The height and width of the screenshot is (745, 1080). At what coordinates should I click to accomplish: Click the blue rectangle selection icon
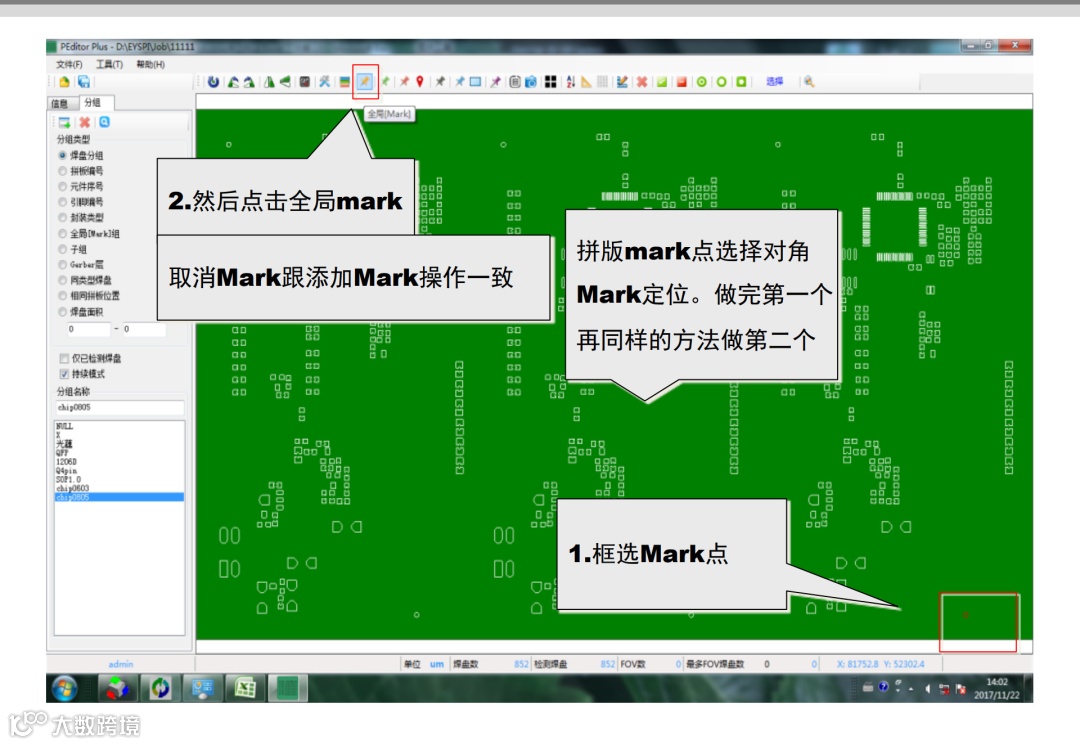(x=475, y=81)
